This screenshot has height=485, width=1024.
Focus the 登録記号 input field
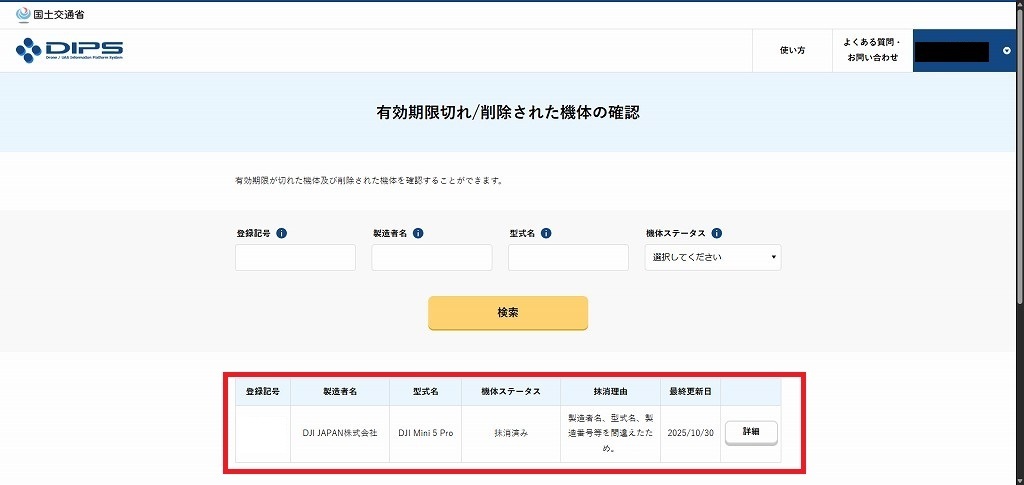(295, 258)
